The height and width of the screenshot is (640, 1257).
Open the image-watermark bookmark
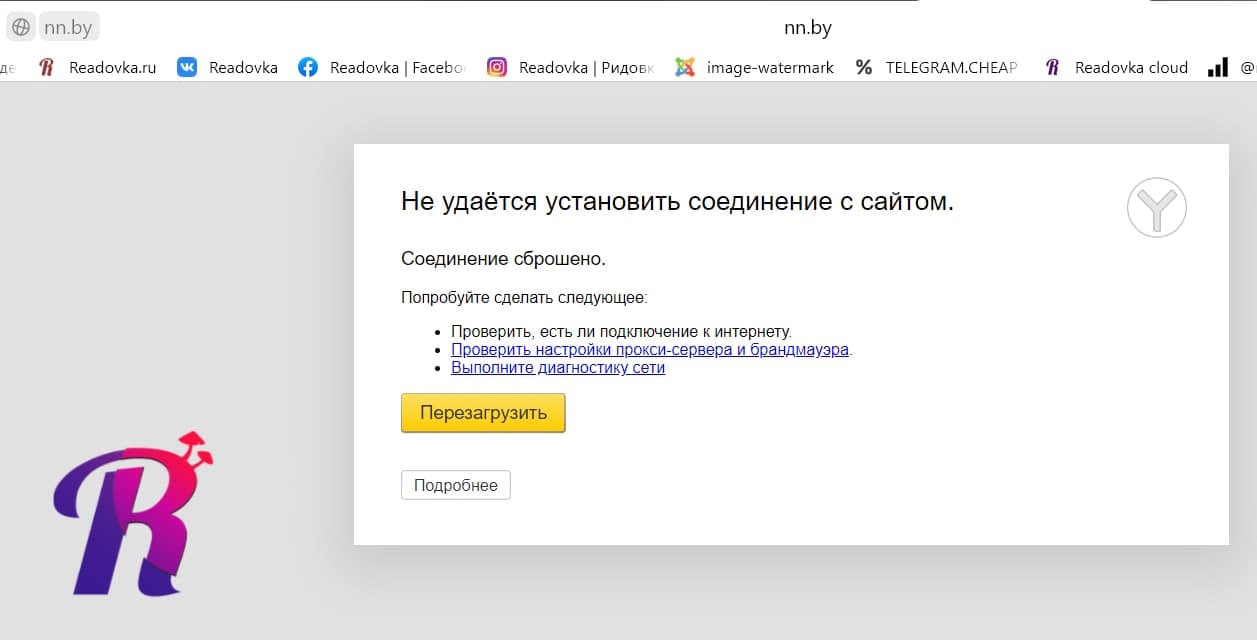pyautogui.click(x=754, y=68)
